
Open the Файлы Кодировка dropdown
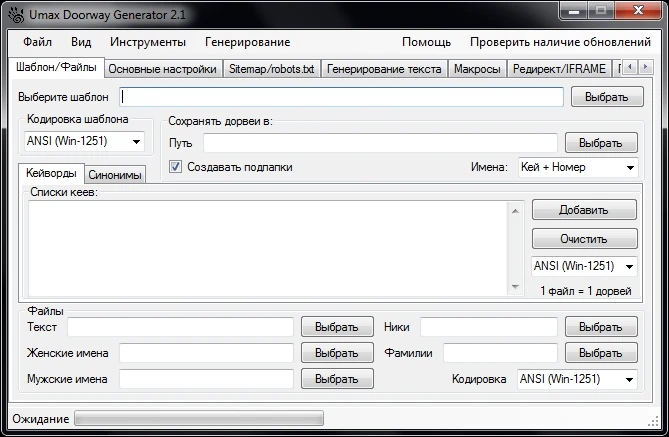click(577, 379)
